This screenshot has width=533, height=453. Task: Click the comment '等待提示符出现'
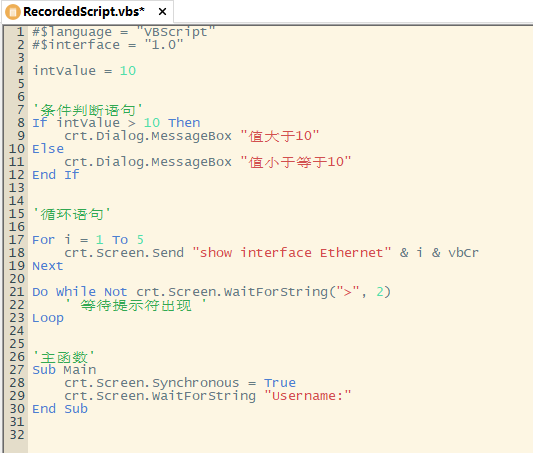[x=136, y=305]
